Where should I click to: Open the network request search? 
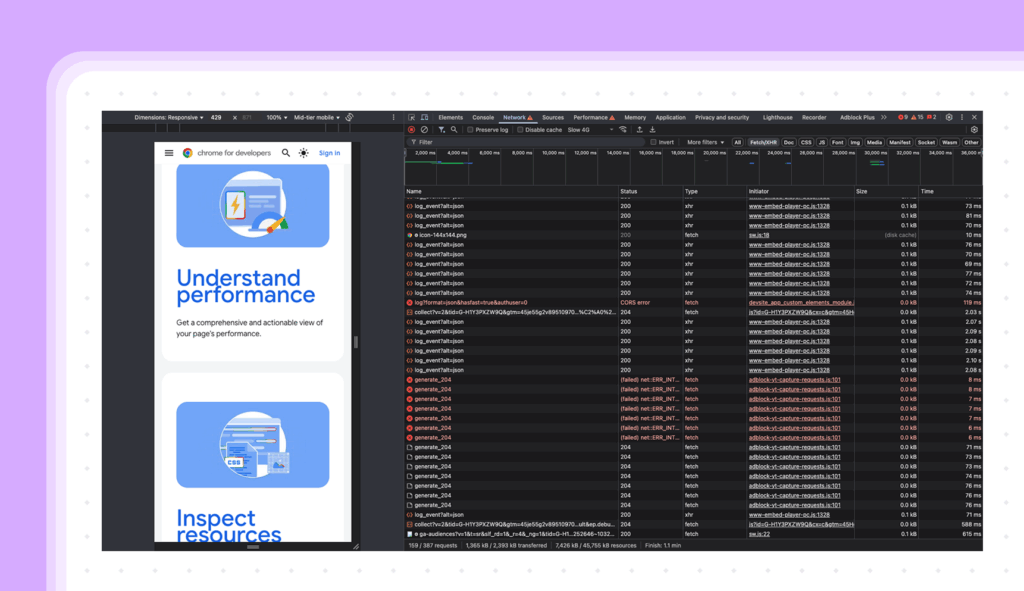point(453,130)
